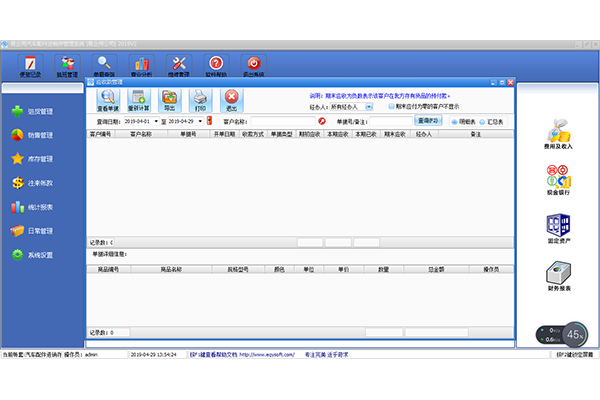
Task: Open the bar chart business analysis icon
Action: click(x=142, y=66)
